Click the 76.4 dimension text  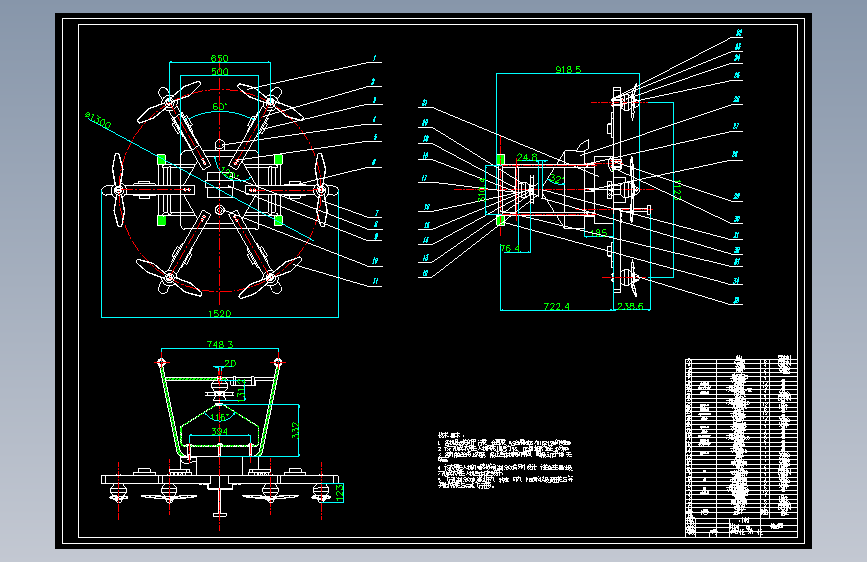(x=510, y=248)
